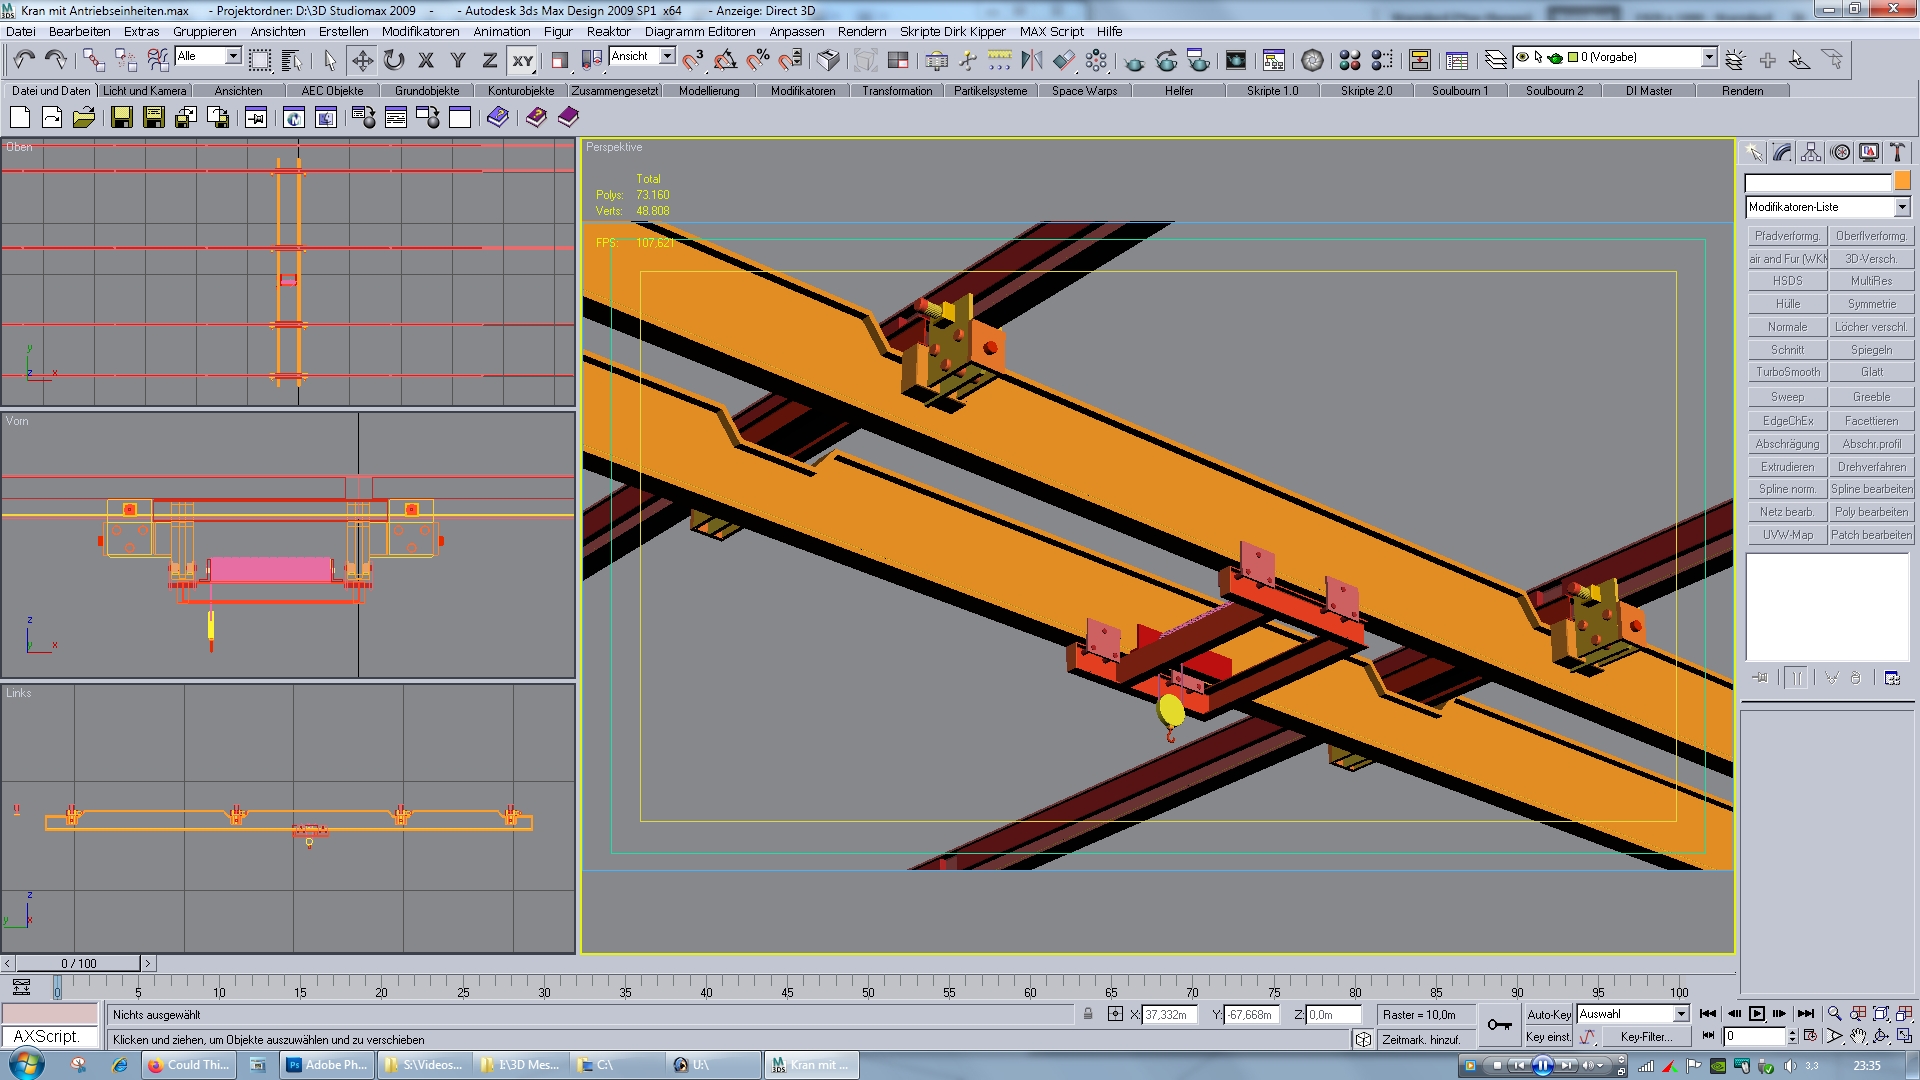Expand the Modifikatoren-Liste dropdown
This screenshot has height=1080, width=1920.
point(1902,207)
